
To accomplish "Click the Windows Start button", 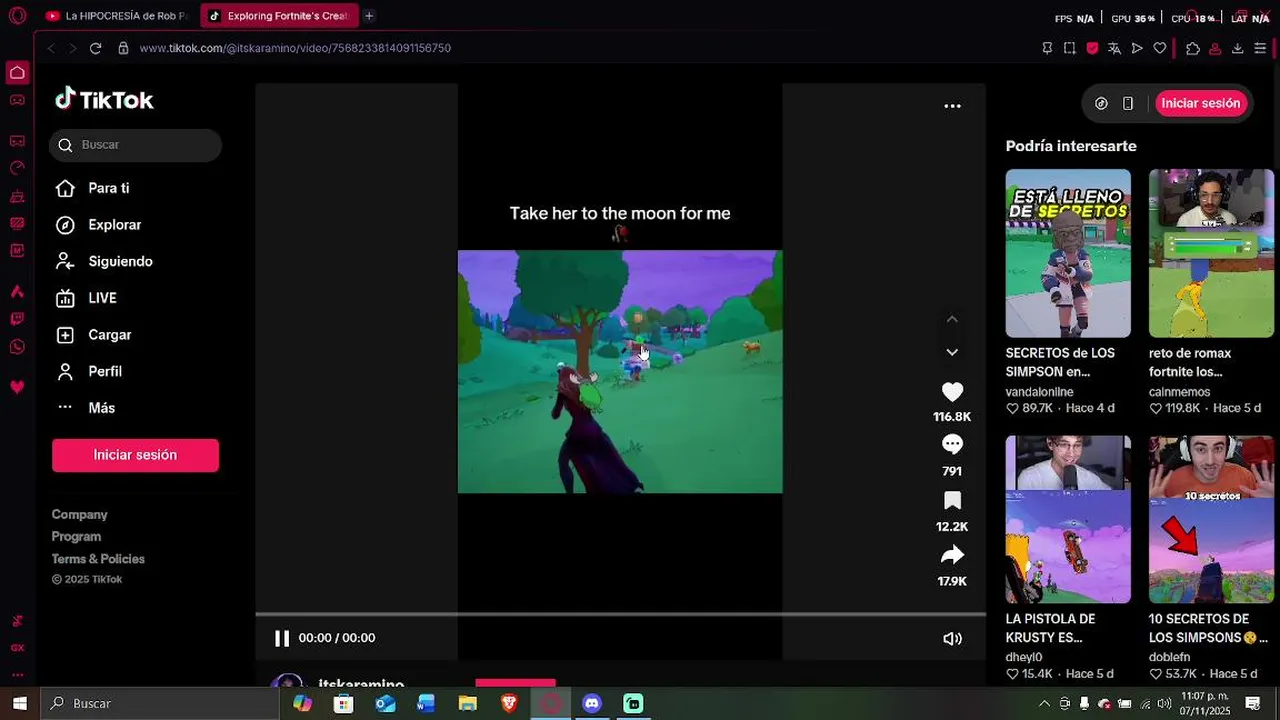I will (x=19, y=703).
